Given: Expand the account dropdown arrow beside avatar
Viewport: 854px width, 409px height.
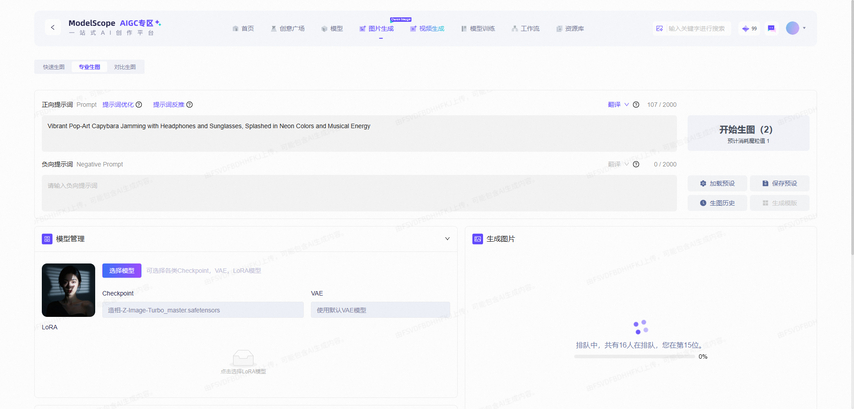Looking at the screenshot, I should click(804, 28).
